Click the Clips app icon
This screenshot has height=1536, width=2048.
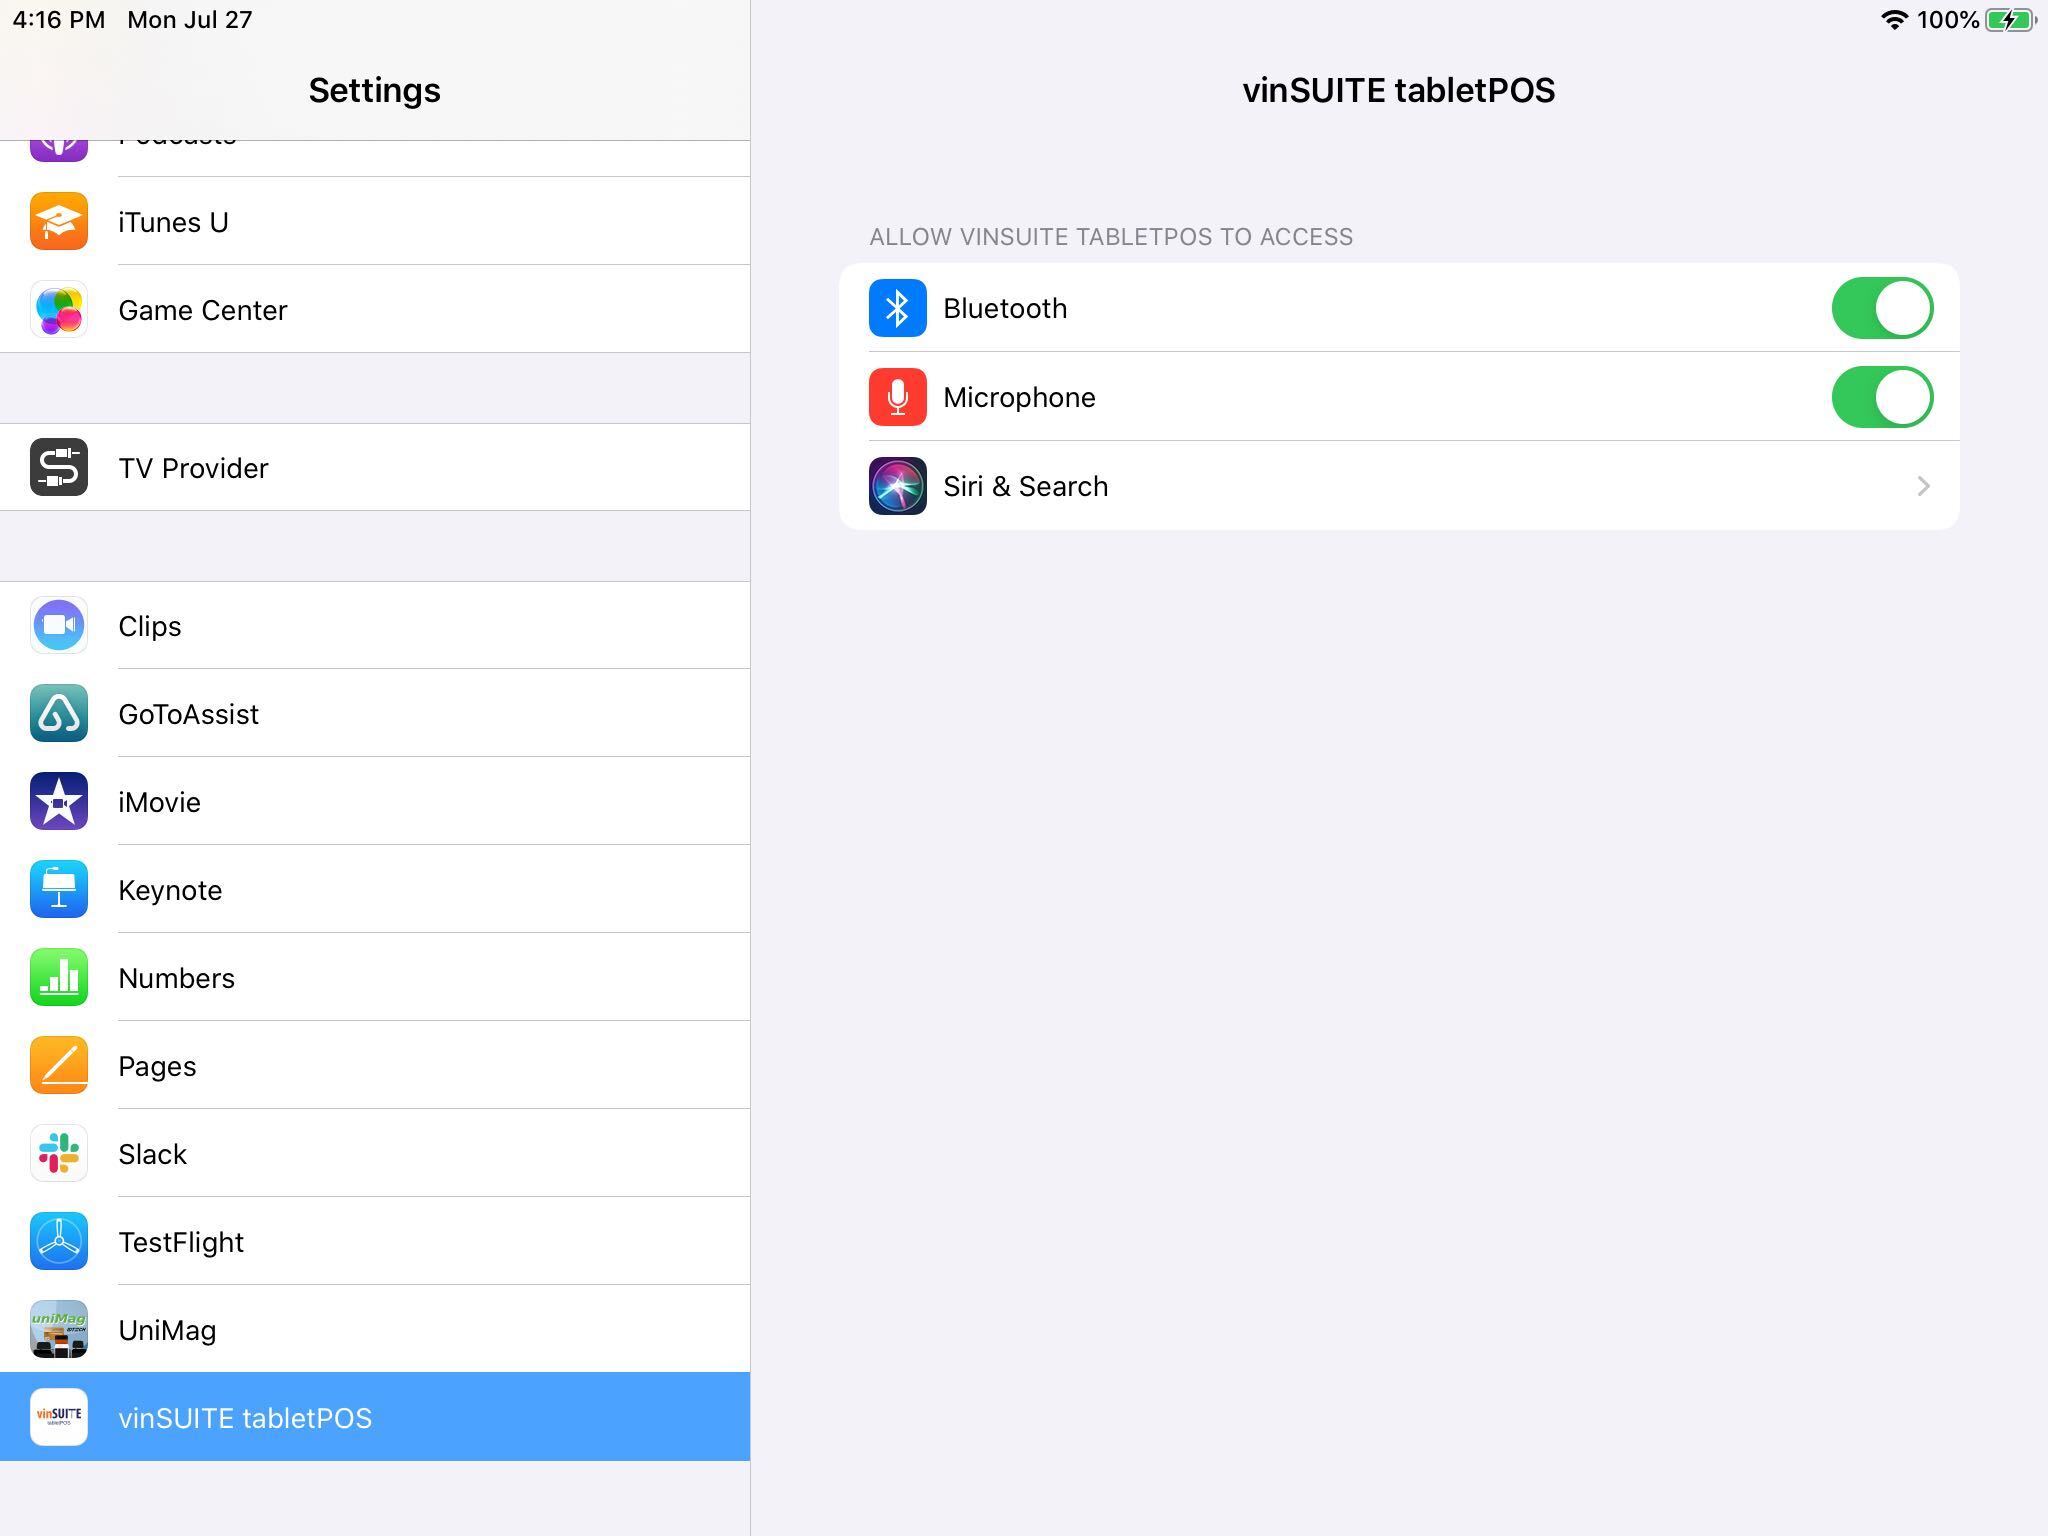pyautogui.click(x=59, y=625)
